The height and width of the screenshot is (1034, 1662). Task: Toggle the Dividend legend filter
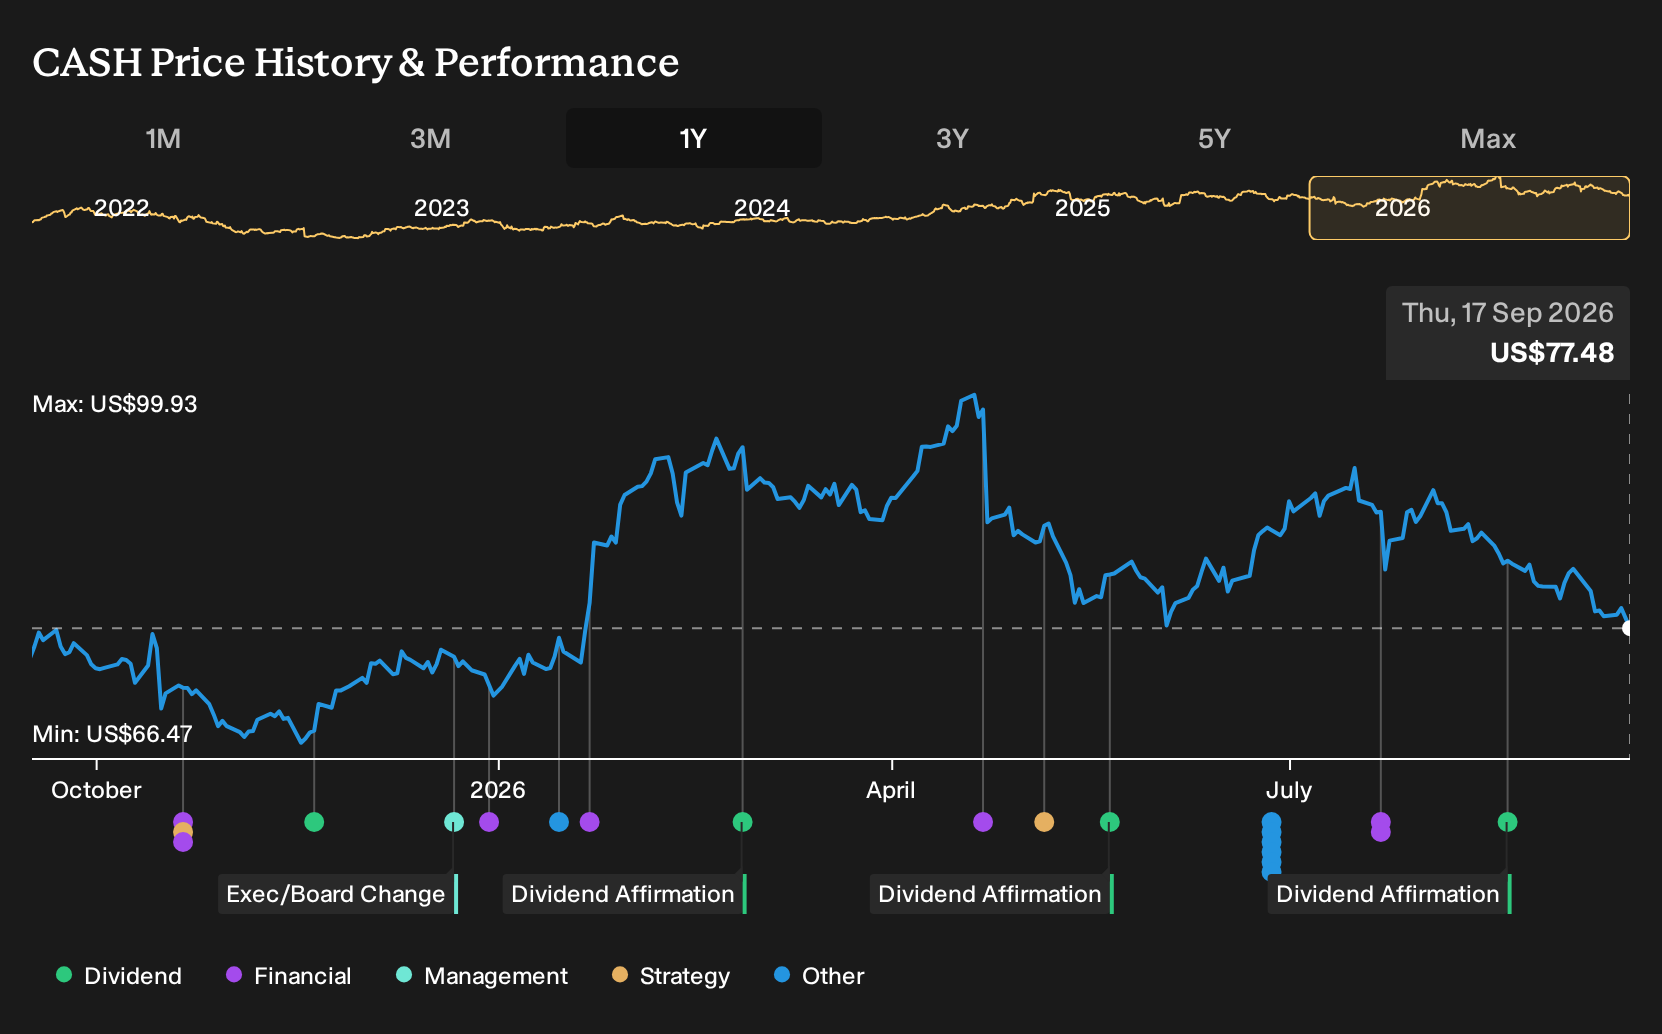119,976
